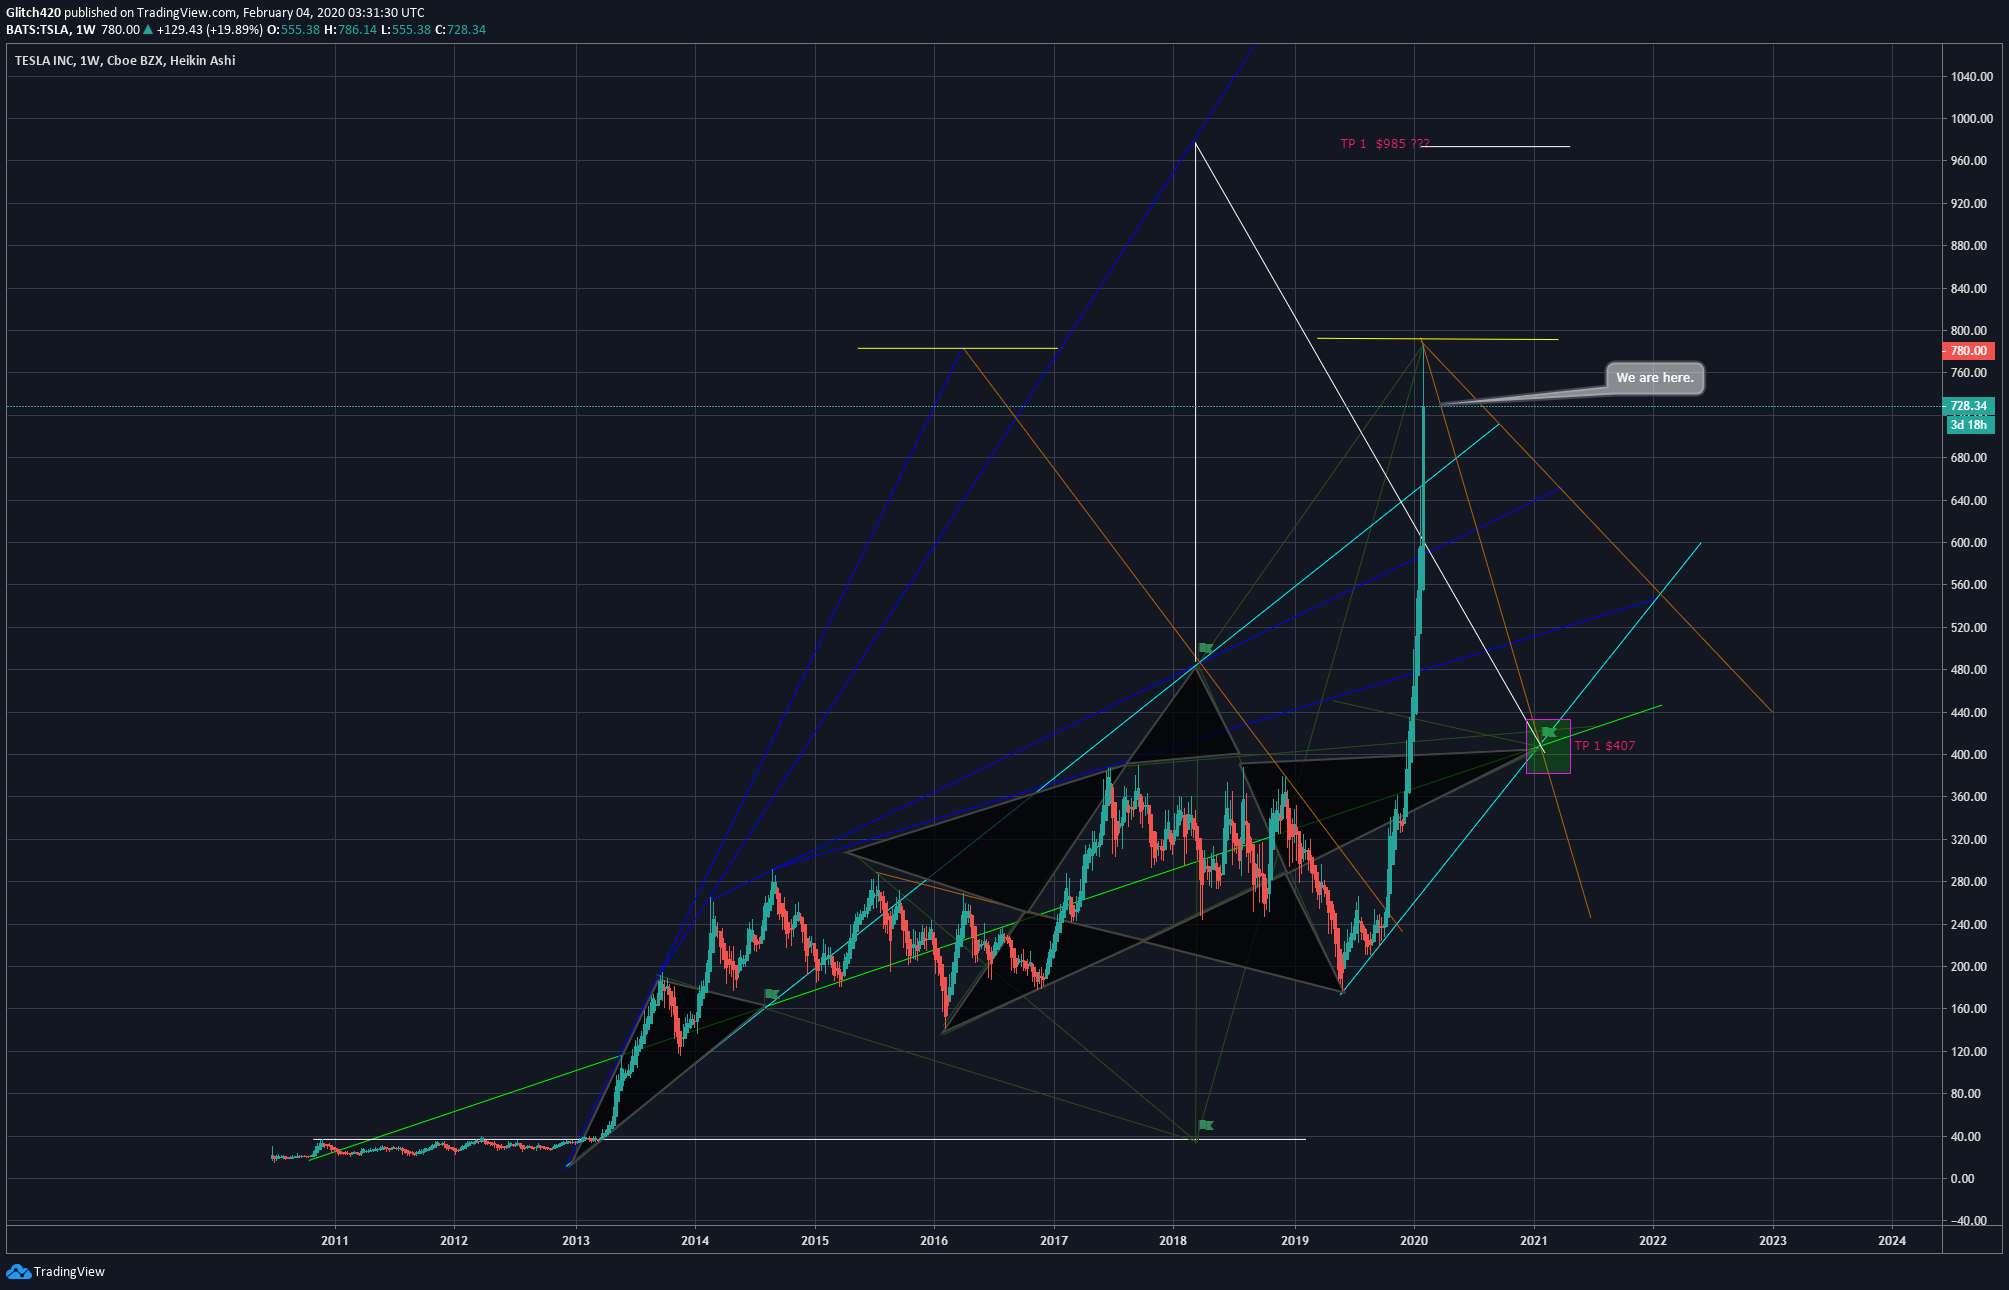Click the 1040.00 price axis label
Image resolution: width=2009 pixels, height=1290 pixels.
point(1971,77)
